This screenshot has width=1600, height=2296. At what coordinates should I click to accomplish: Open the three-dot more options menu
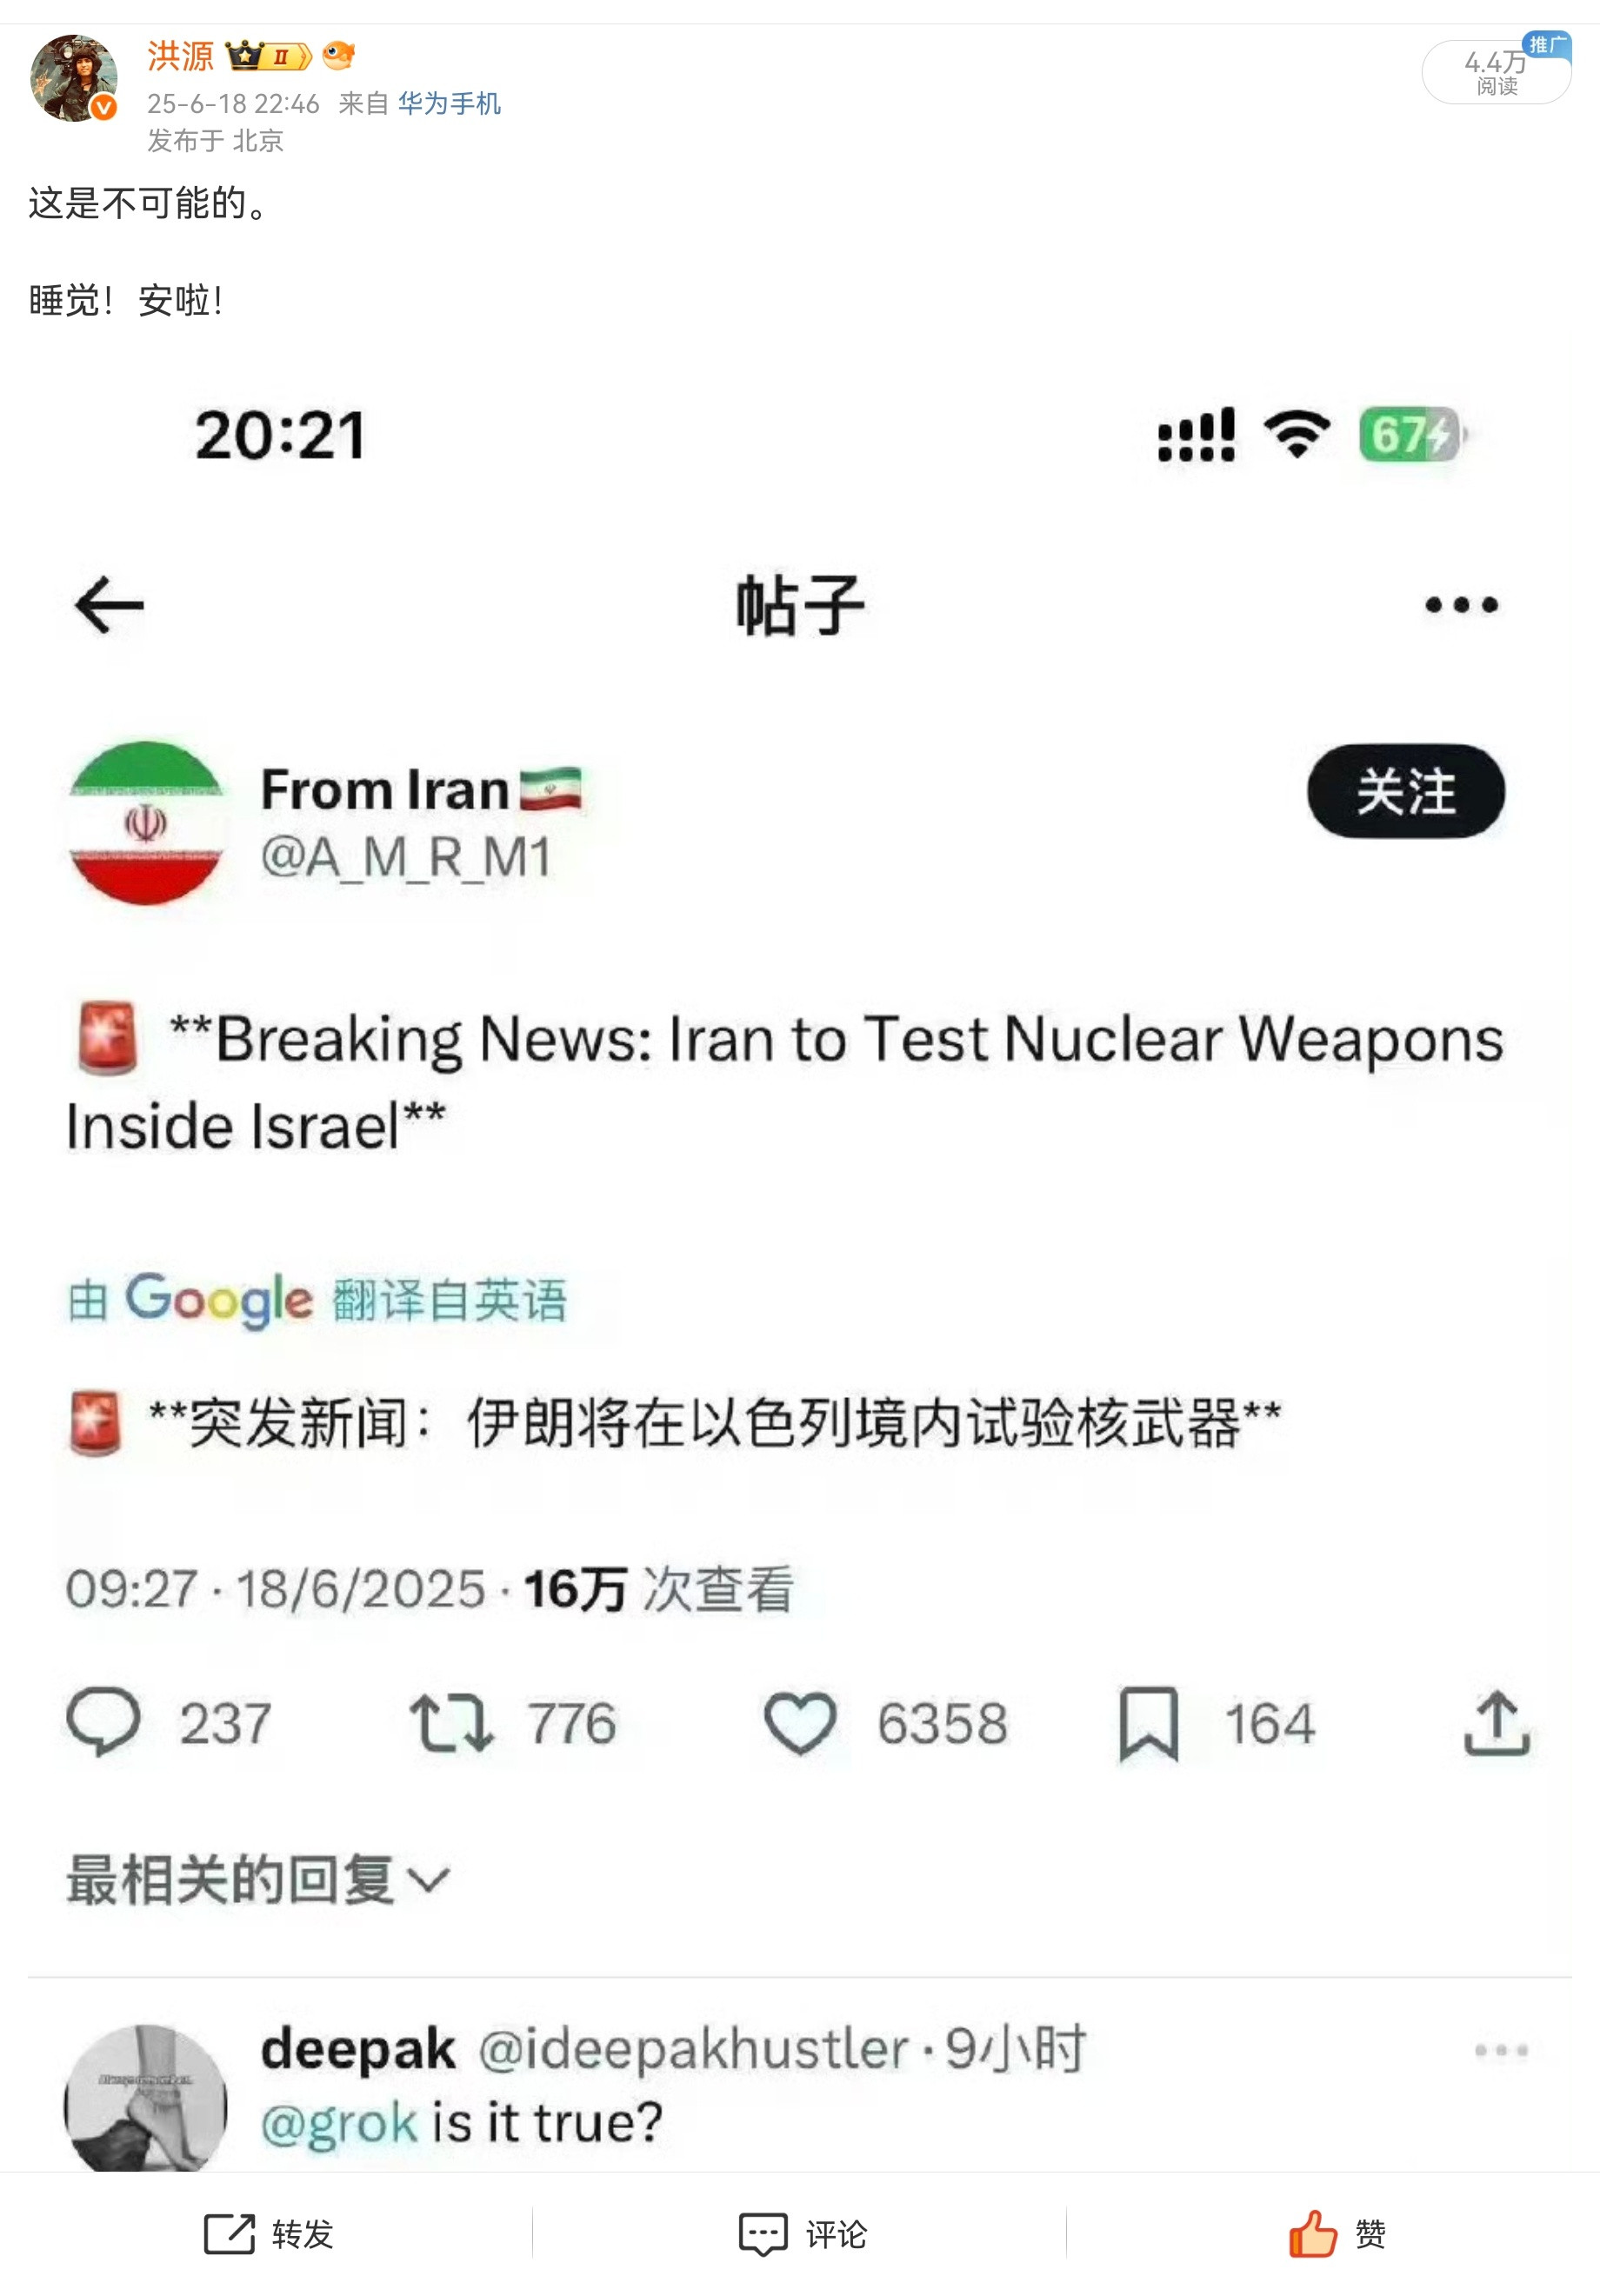pyautogui.click(x=1461, y=605)
